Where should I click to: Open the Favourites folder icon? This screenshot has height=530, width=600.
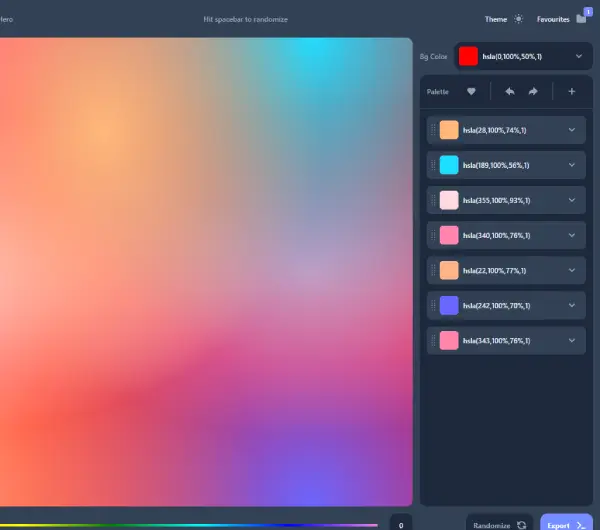click(x=581, y=19)
